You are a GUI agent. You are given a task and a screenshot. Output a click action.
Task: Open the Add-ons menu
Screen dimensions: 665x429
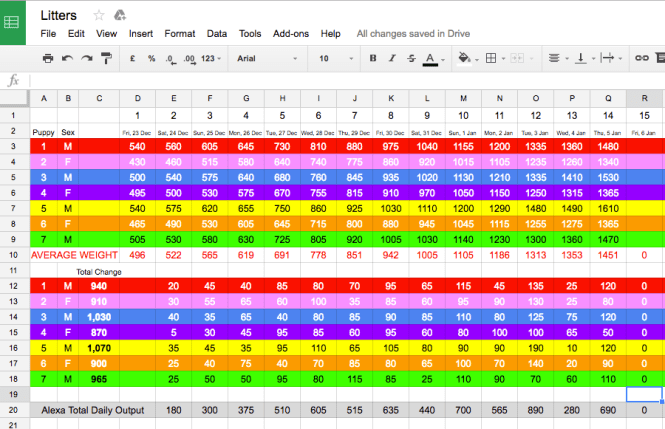point(291,33)
